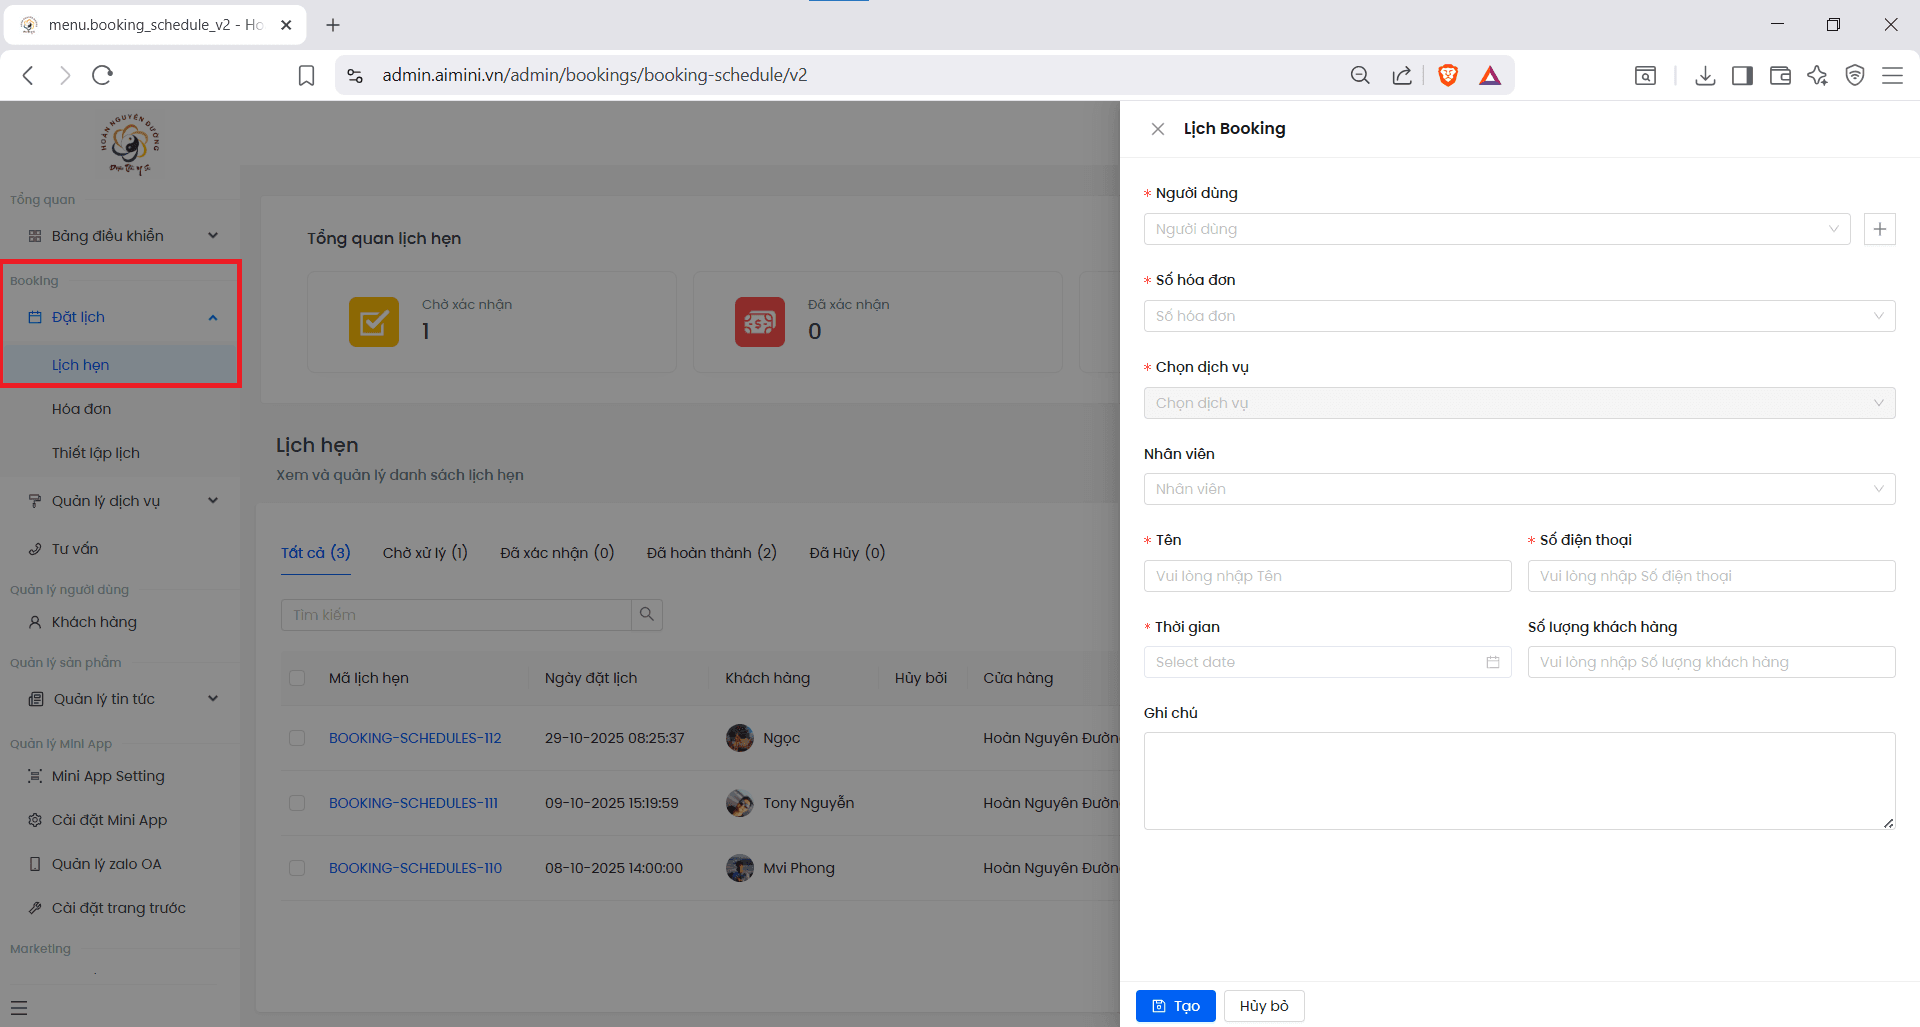This screenshot has height=1027, width=1920.
Task: Tick checkbox for BOOKING-SCHEDULES-112 row
Action: click(x=297, y=738)
